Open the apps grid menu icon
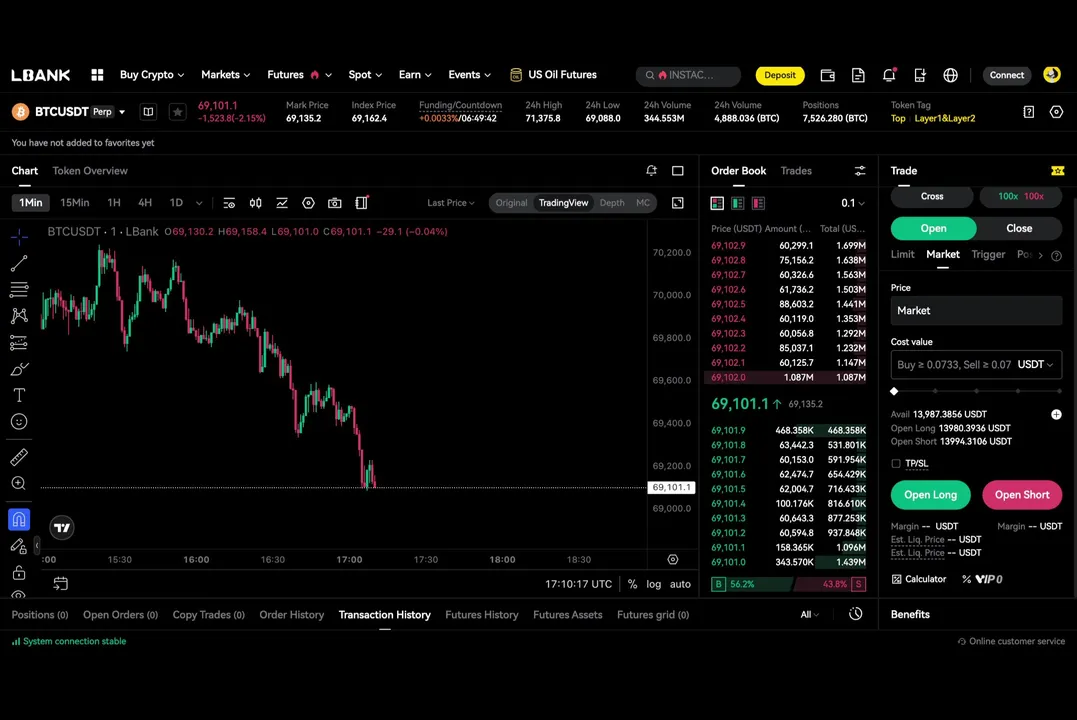Image resolution: width=1077 pixels, height=720 pixels. point(97,75)
